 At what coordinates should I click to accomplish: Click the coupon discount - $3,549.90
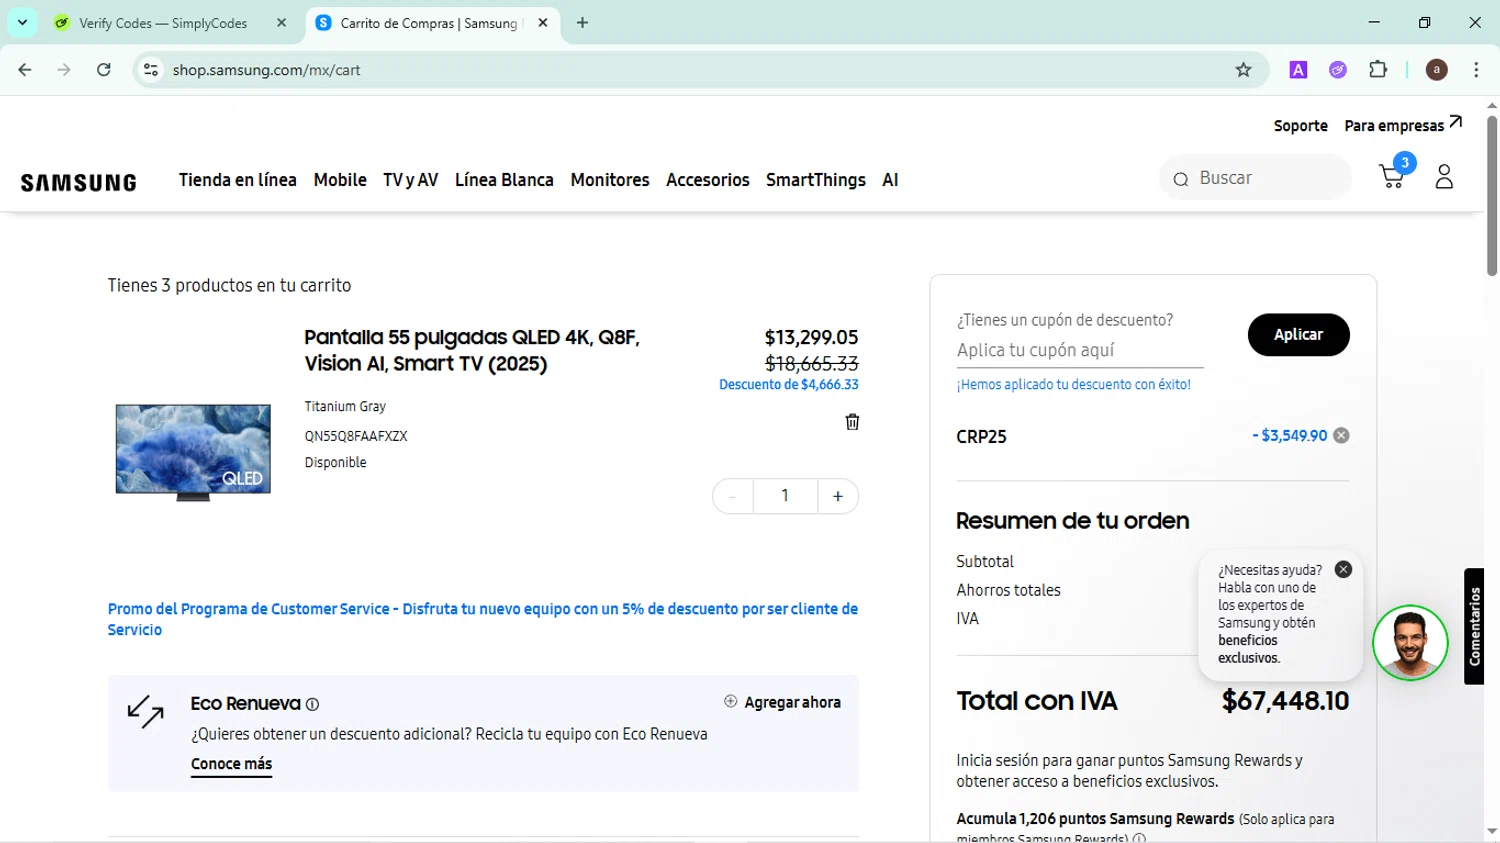point(1290,435)
